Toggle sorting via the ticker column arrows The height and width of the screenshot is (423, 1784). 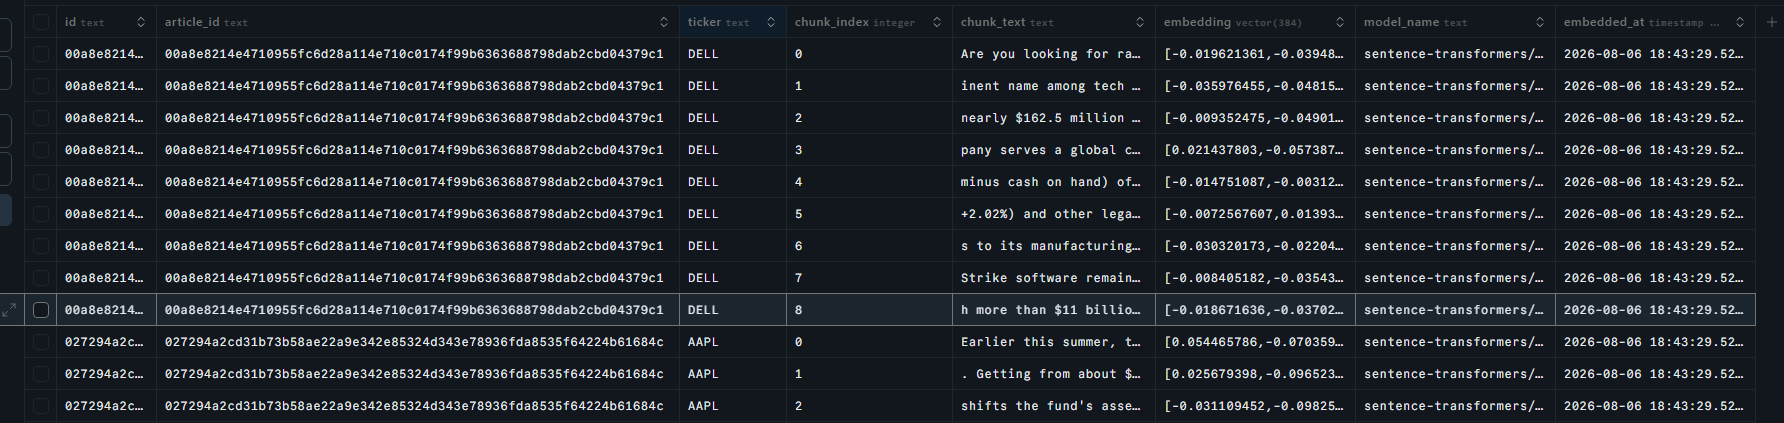[x=771, y=22]
